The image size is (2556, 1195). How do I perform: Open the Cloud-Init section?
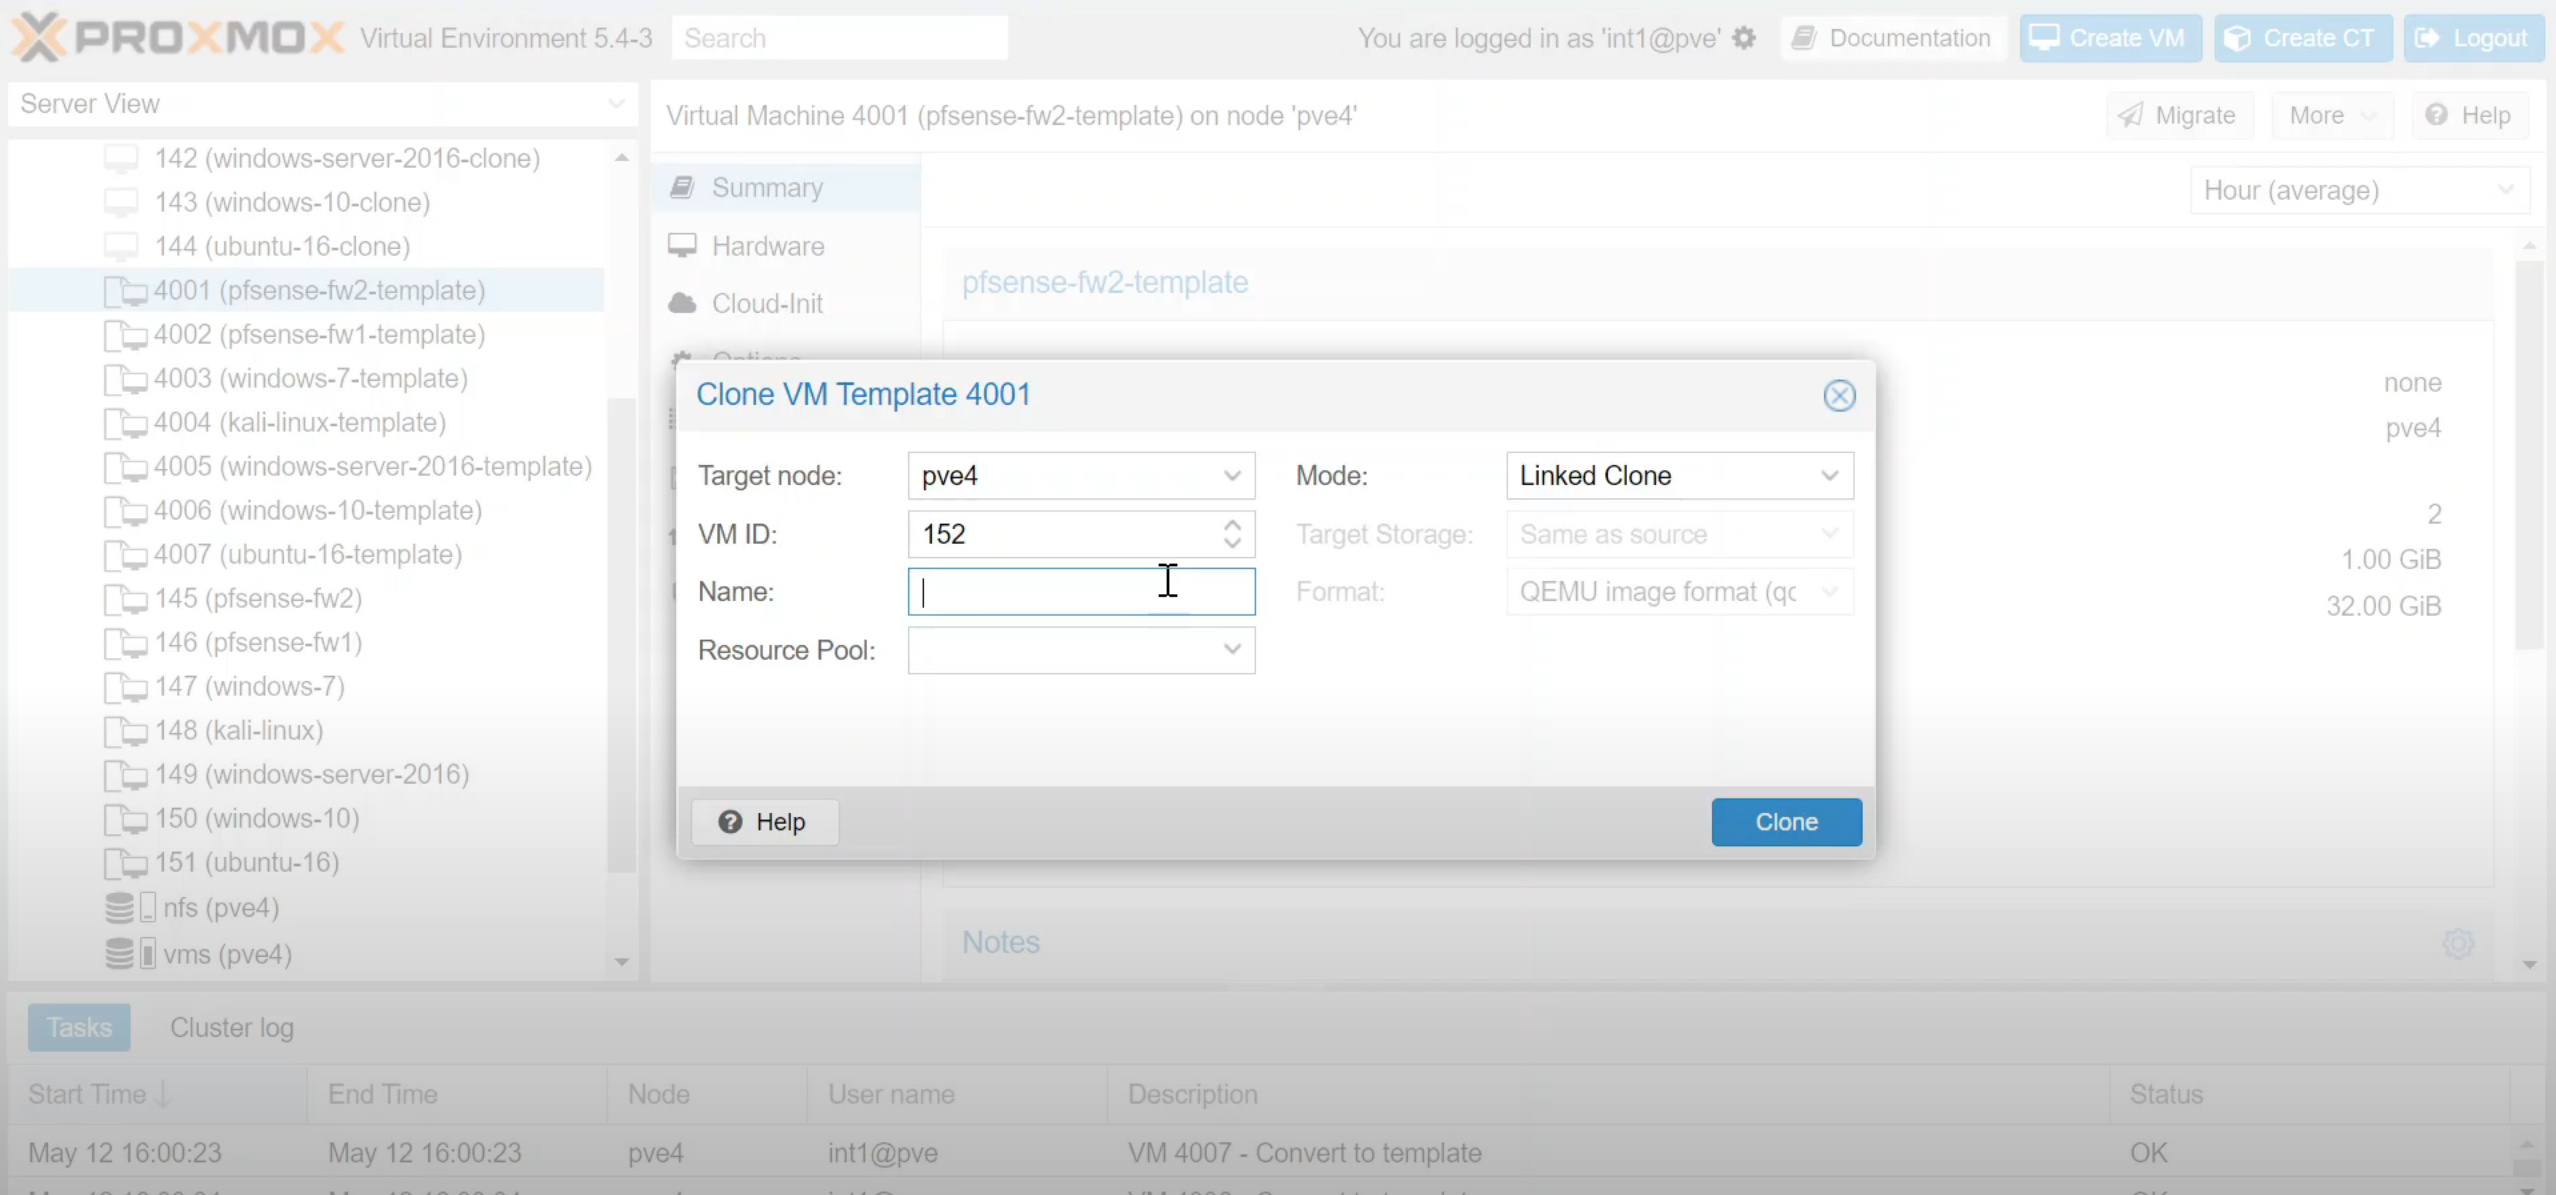point(786,303)
